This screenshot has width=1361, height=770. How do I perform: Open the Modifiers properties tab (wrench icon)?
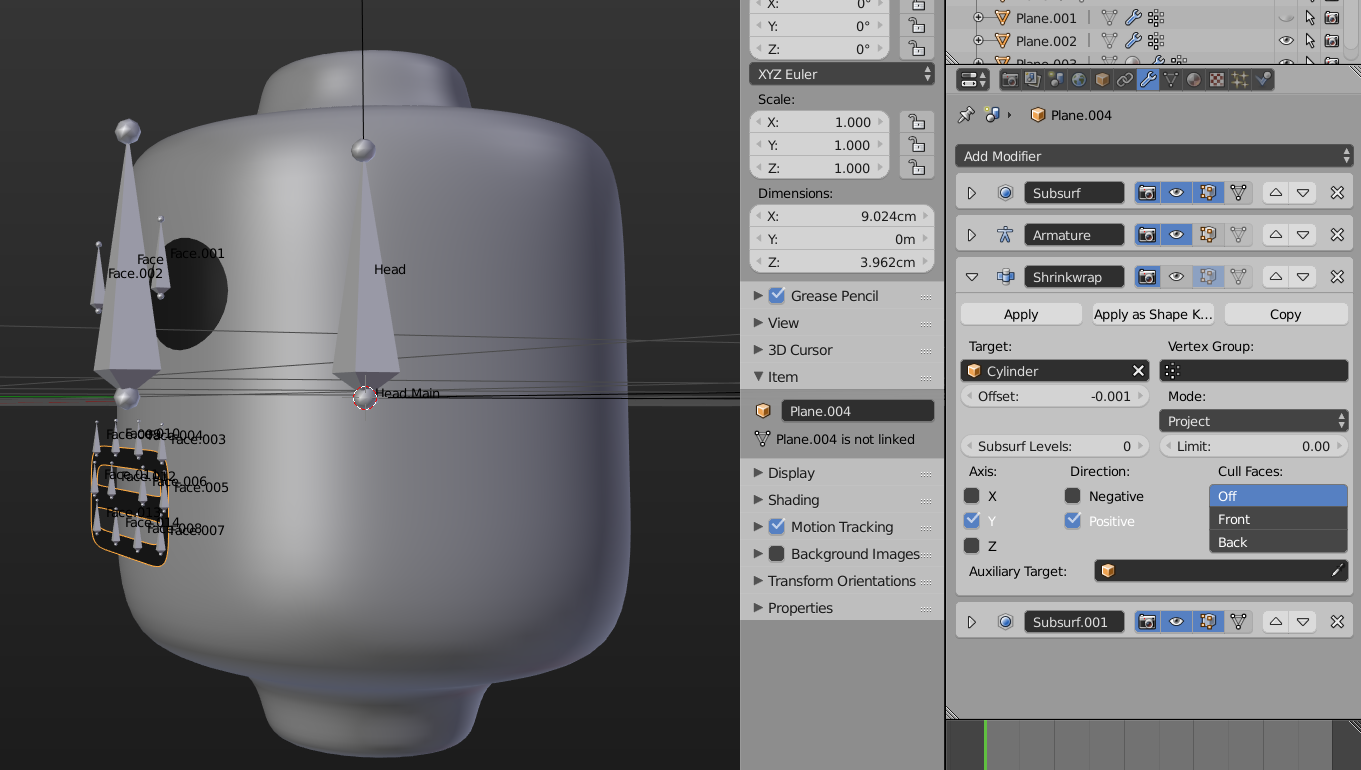(x=1148, y=80)
